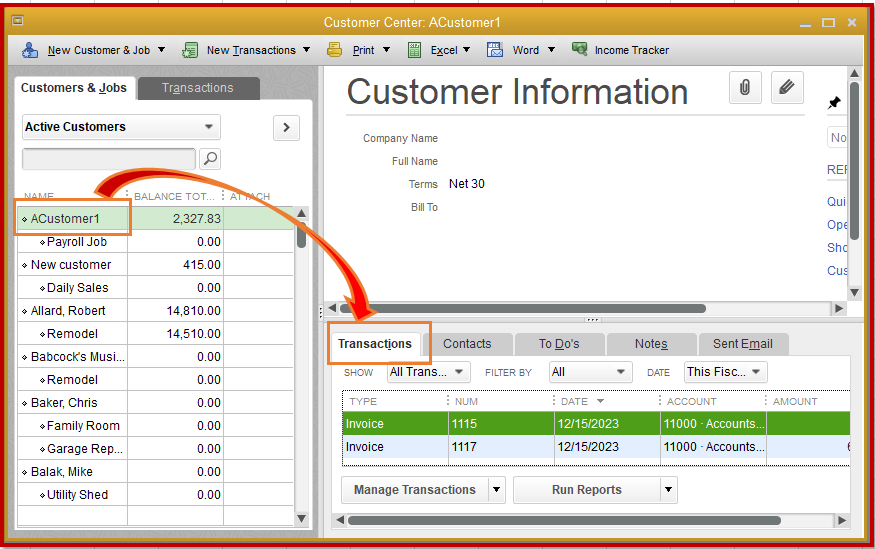The image size is (875, 549).
Task: Select the Notes tab
Action: coord(651,344)
